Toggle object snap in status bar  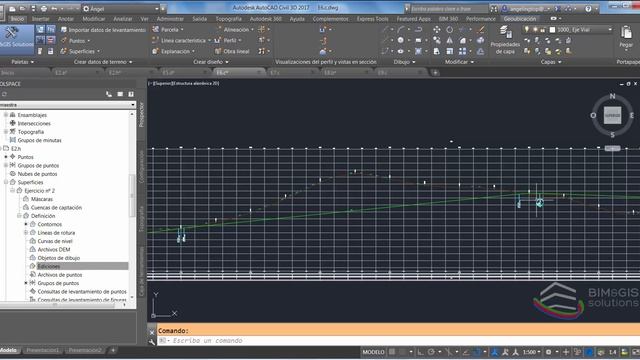(x=477, y=352)
